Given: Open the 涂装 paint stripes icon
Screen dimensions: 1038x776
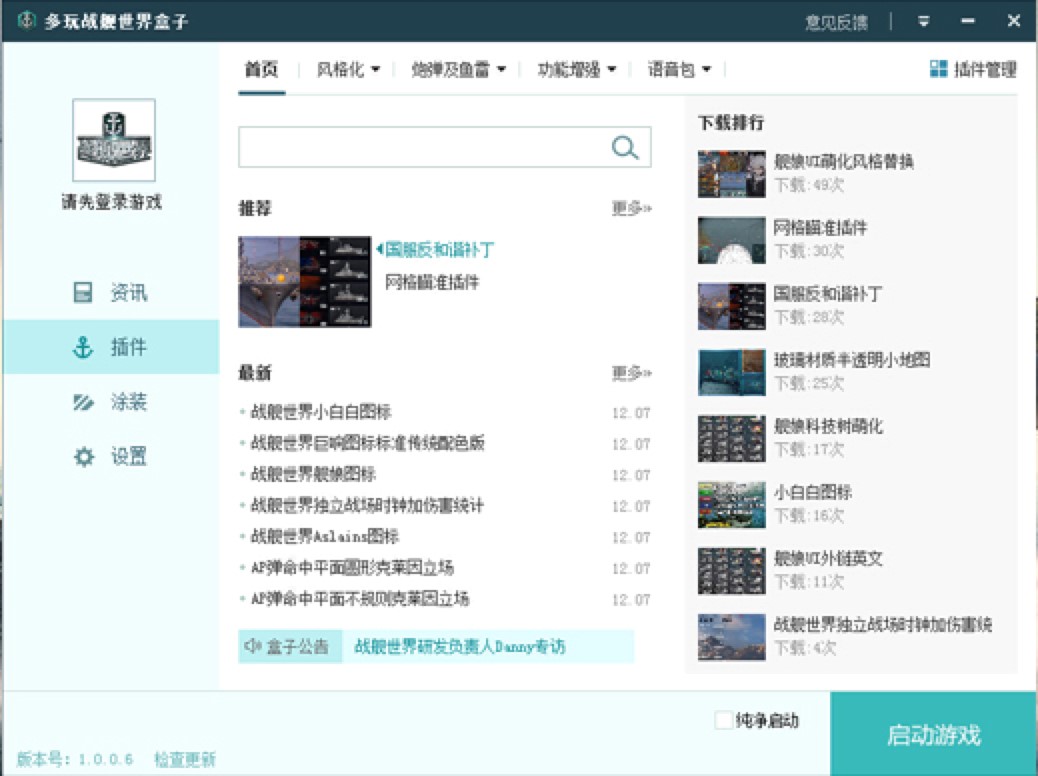Looking at the screenshot, I should tap(83, 402).
